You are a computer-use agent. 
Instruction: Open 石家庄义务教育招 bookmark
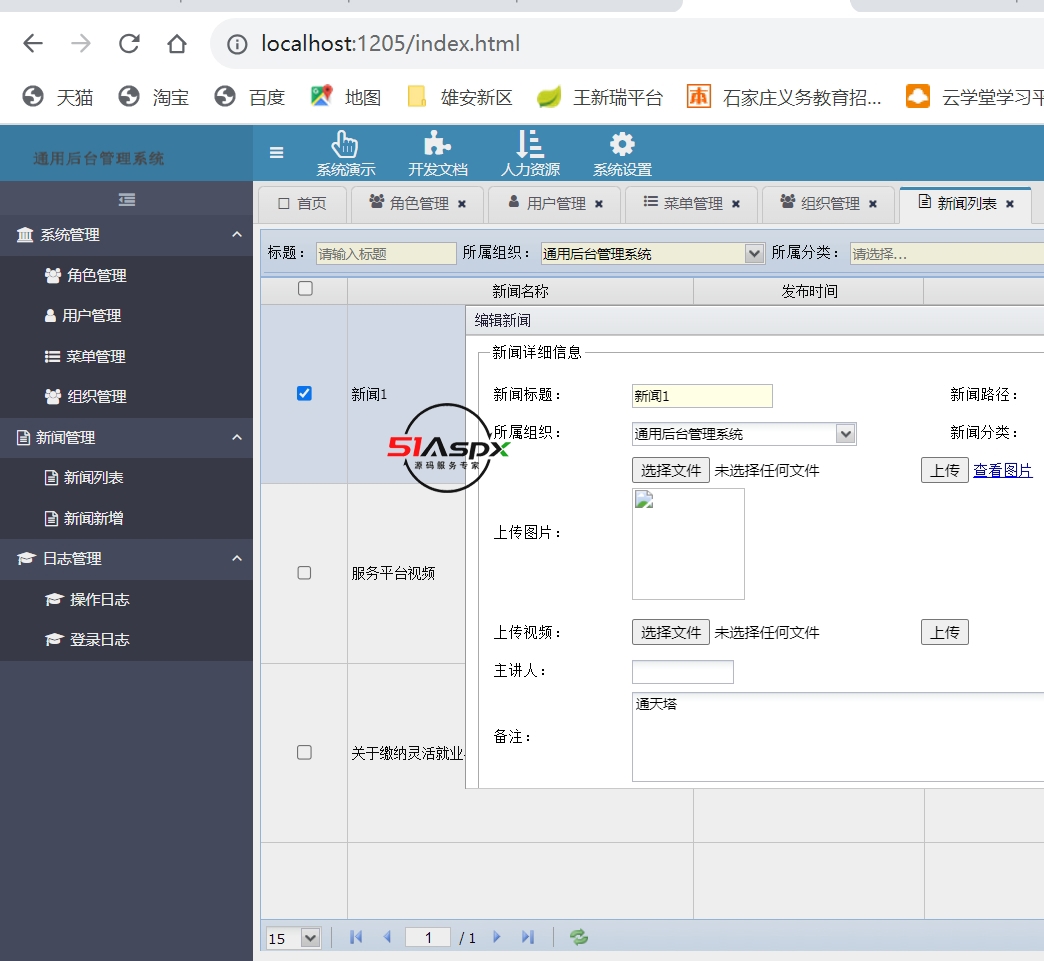click(784, 97)
